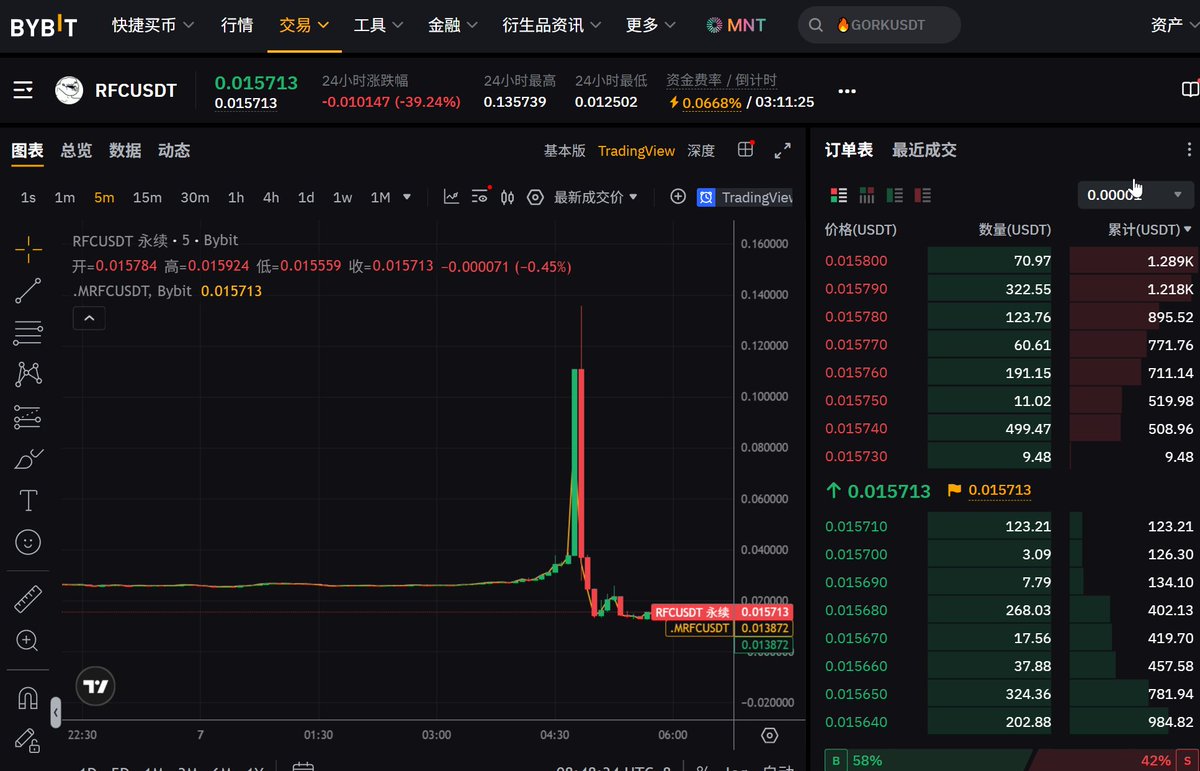Expand the 衍生品资讯 dropdown menu

click(553, 25)
